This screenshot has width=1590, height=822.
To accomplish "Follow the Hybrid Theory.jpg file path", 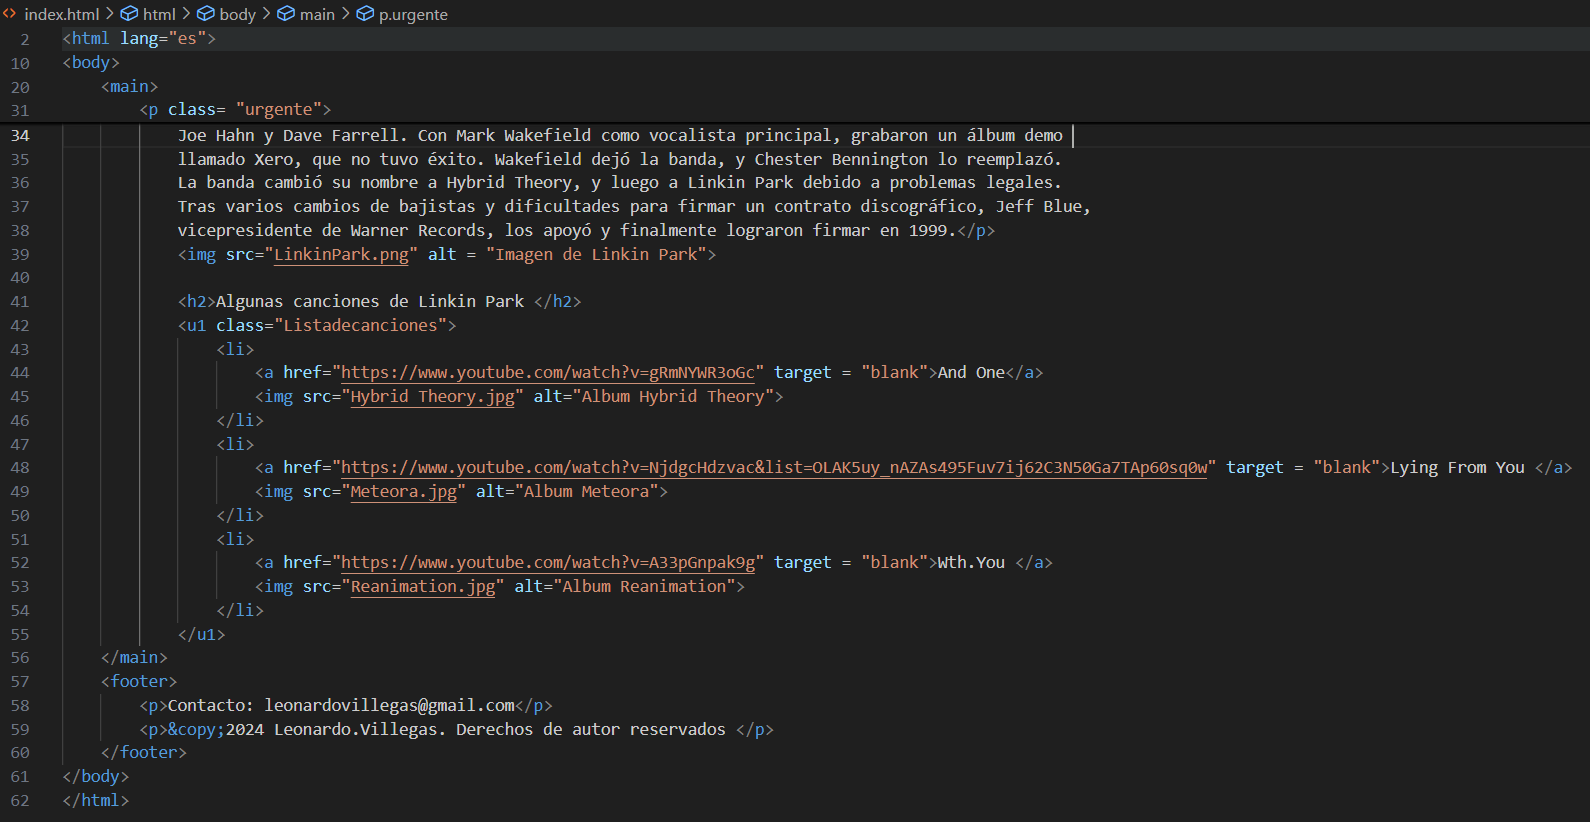I will click(432, 397).
